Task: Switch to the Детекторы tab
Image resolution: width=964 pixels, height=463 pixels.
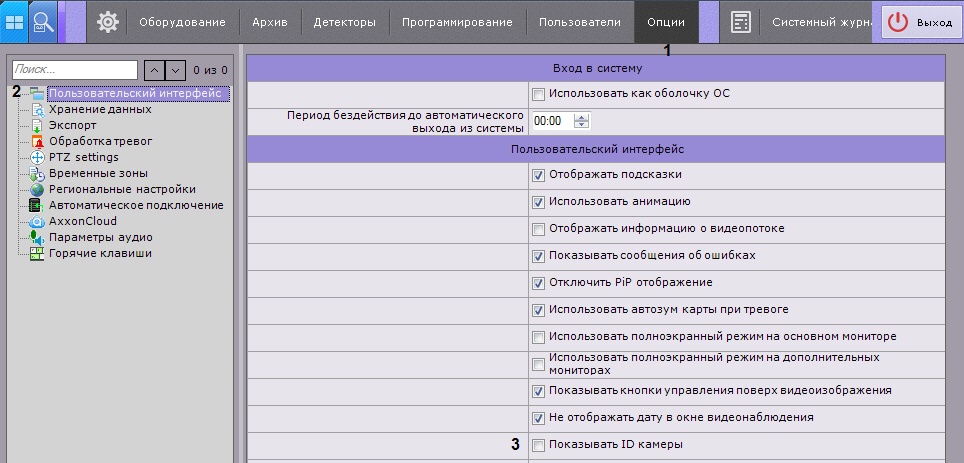Action: (x=344, y=22)
